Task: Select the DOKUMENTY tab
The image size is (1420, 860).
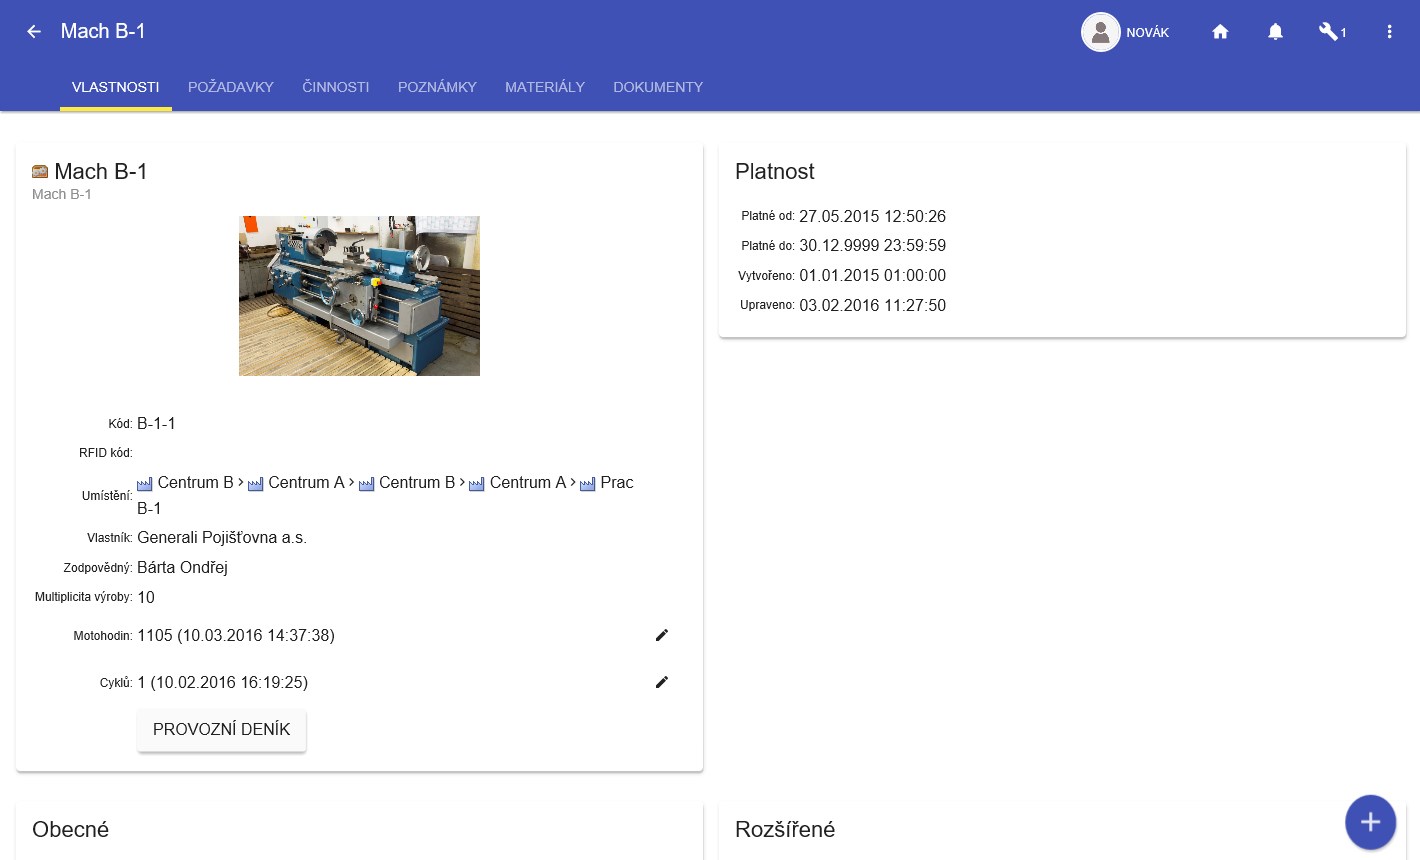Action: (658, 87)
